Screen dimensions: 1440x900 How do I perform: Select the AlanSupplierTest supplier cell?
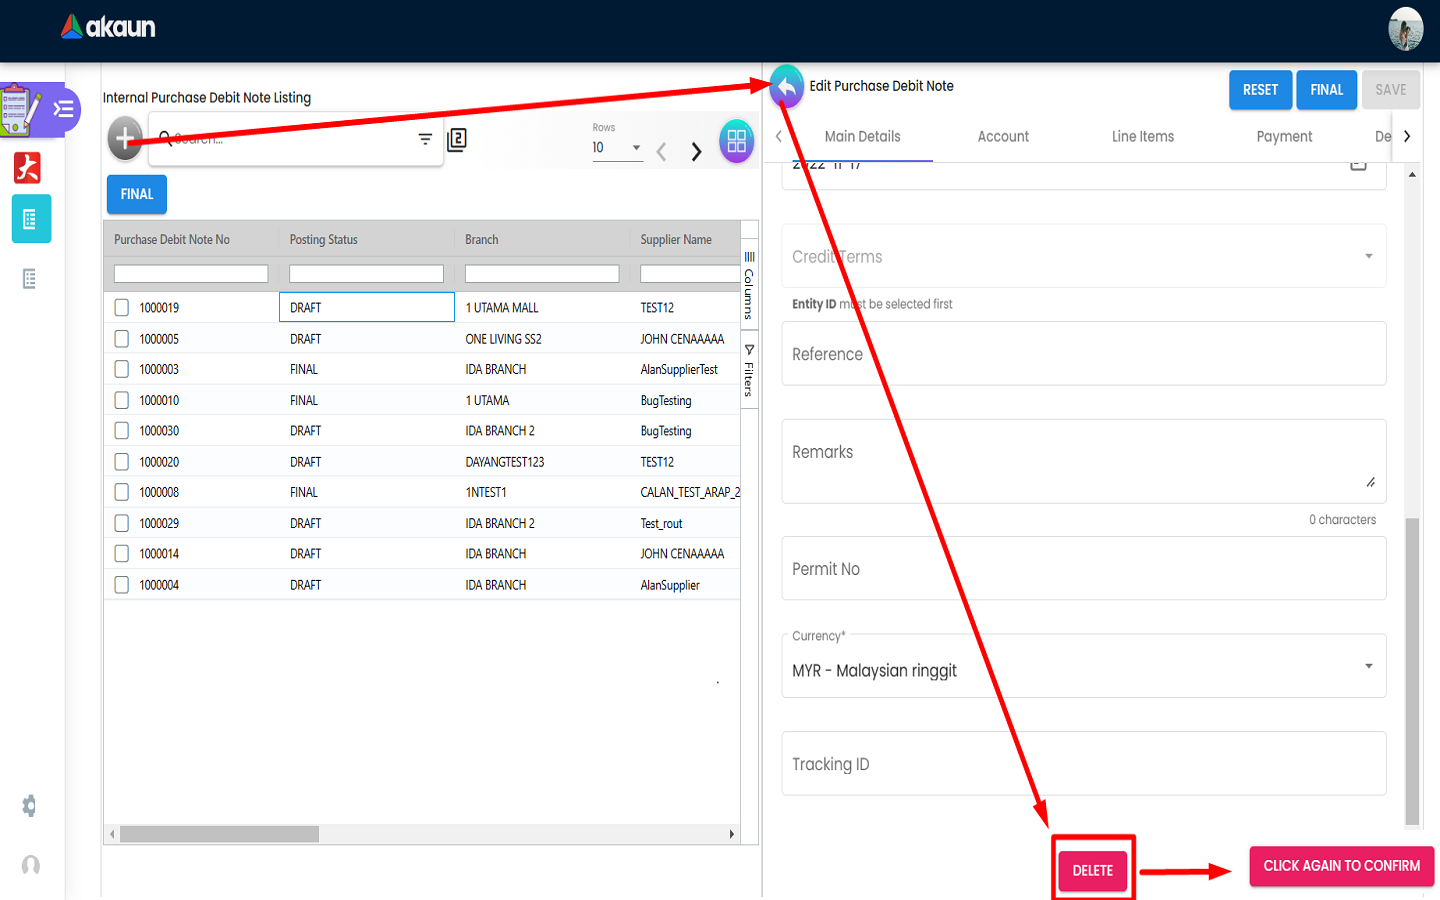tap(685, 369)
